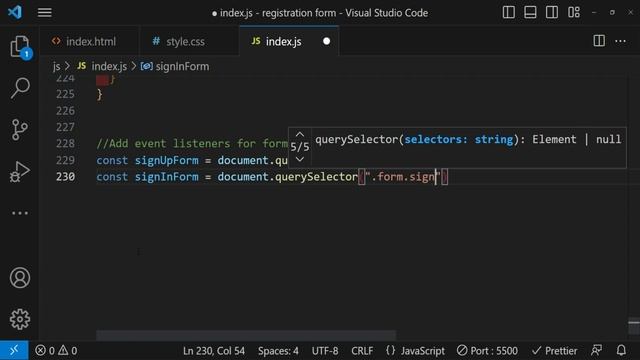Viewport: 640px width, 360px height.
Task: Switch to the style.css tab
Action: coord(189,41)
